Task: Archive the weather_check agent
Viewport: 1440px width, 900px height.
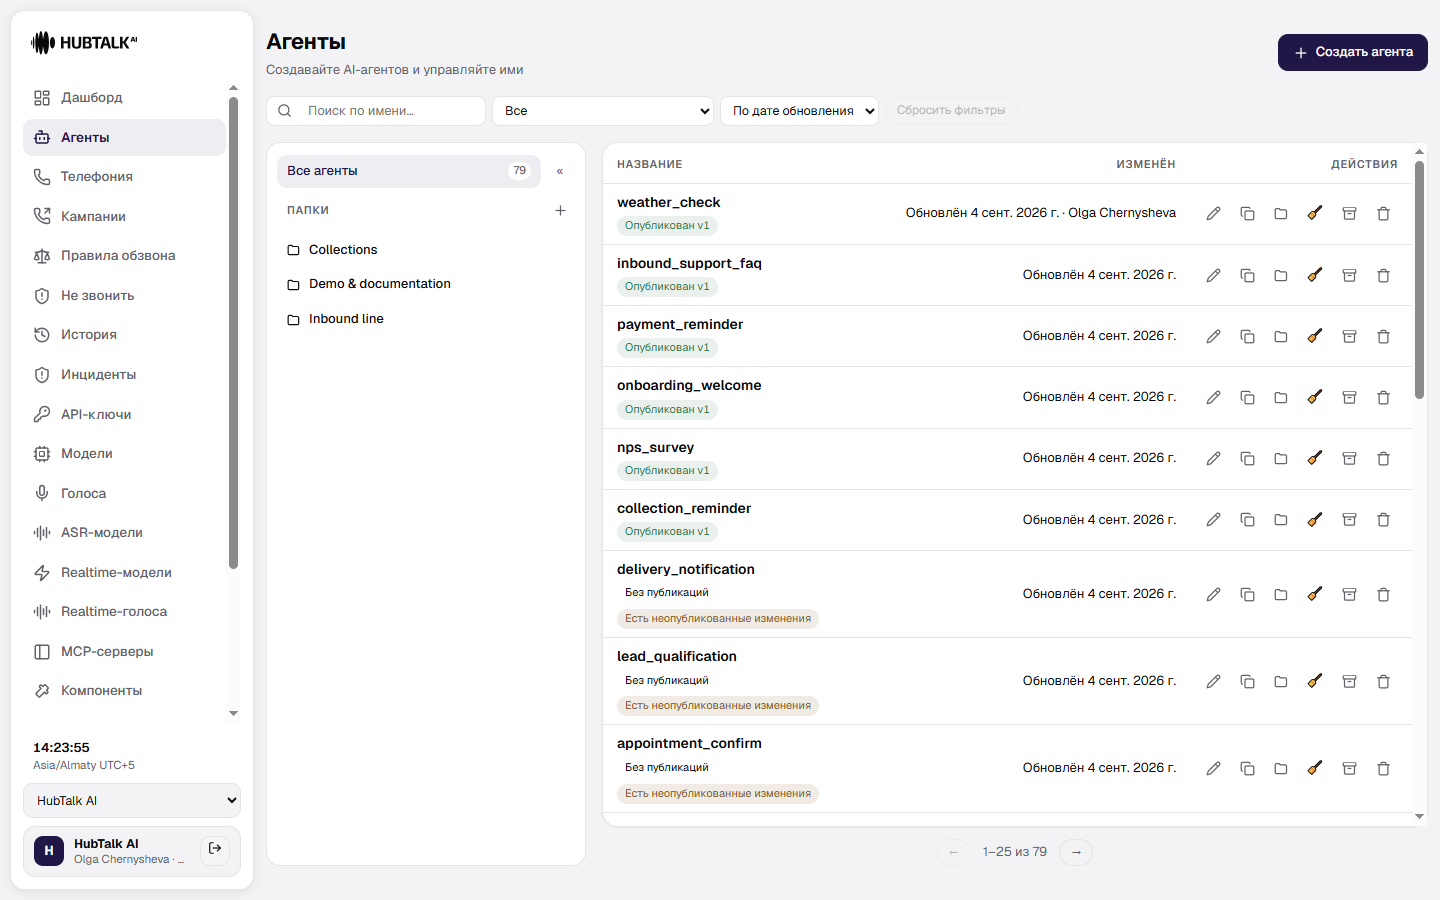Action: point(1349,213)
